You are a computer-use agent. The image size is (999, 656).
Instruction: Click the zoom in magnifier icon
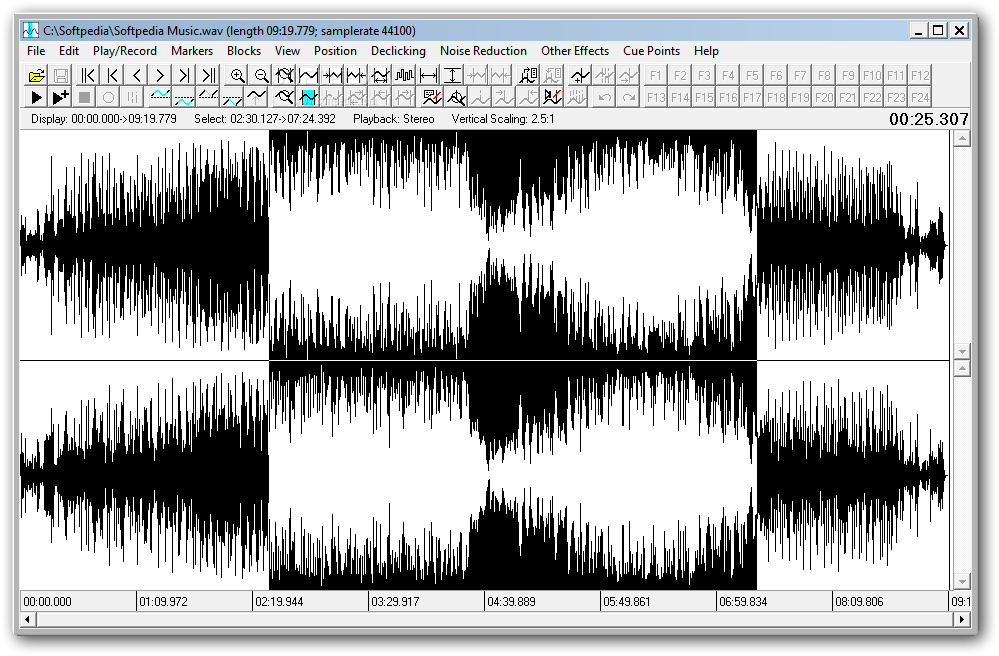pos(237,75)
